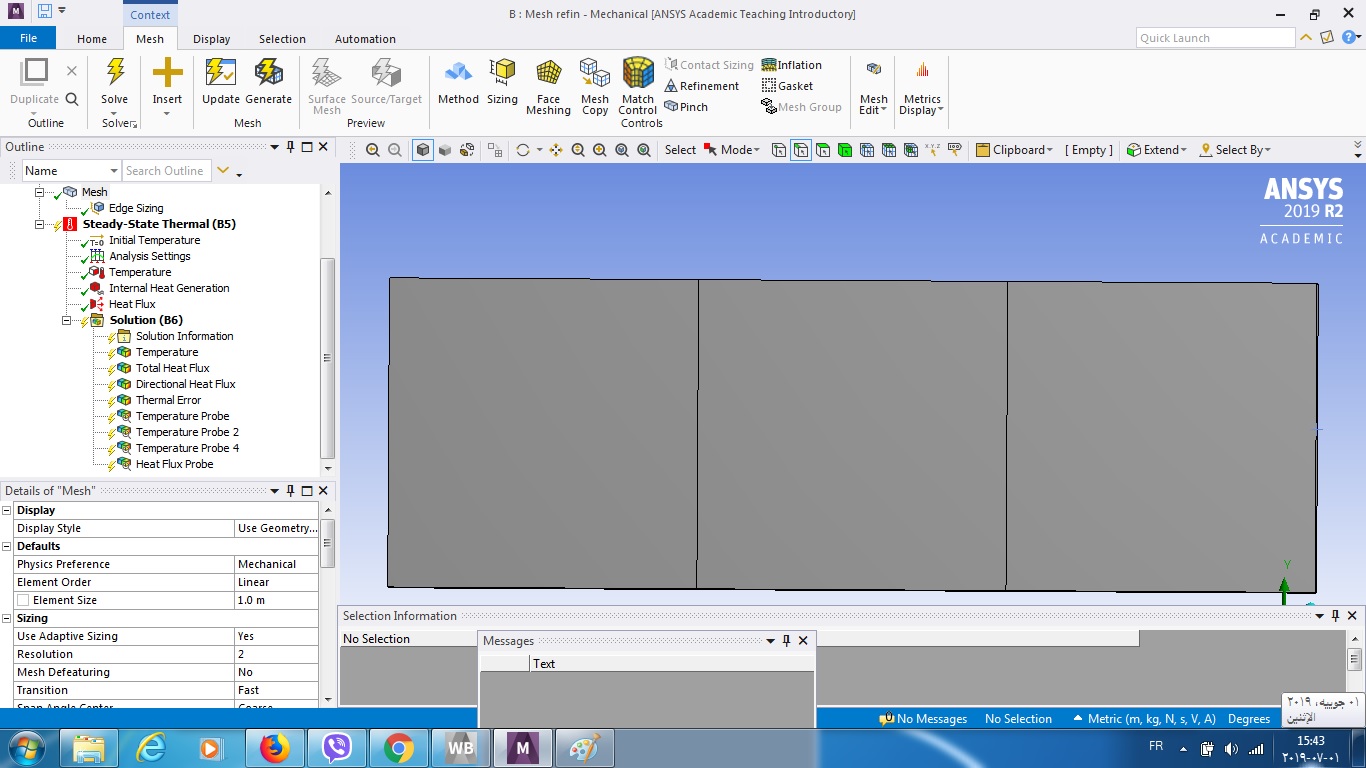Viewport: 1366px width, 768px height.
Task: Open the Windows Start menu
Action: [25, 748]
